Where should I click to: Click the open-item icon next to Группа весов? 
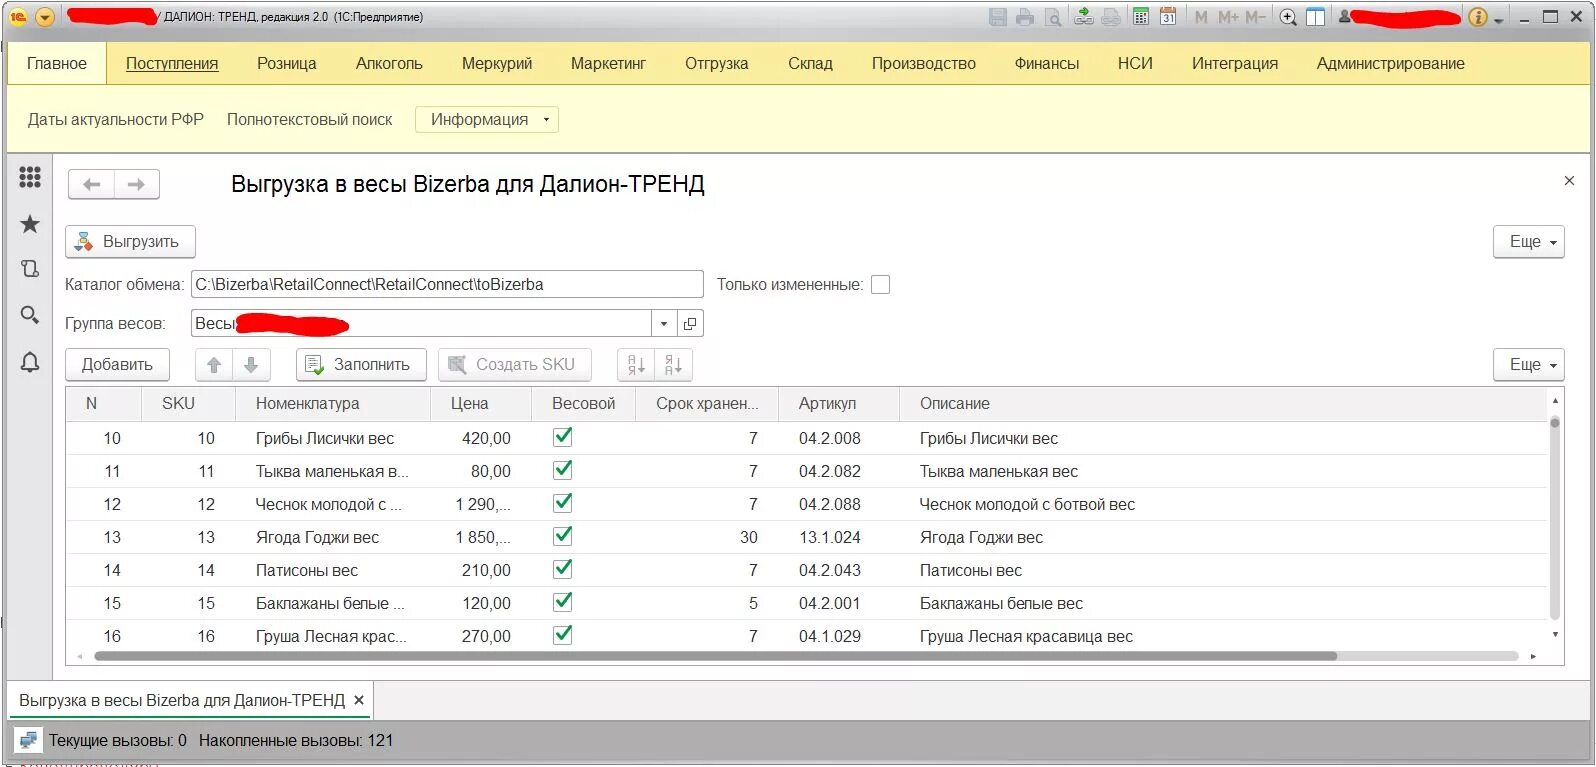690,323
